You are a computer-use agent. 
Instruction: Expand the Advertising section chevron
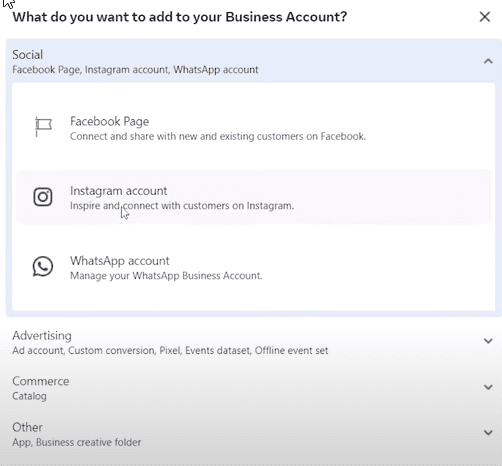[x=488, y=341]
